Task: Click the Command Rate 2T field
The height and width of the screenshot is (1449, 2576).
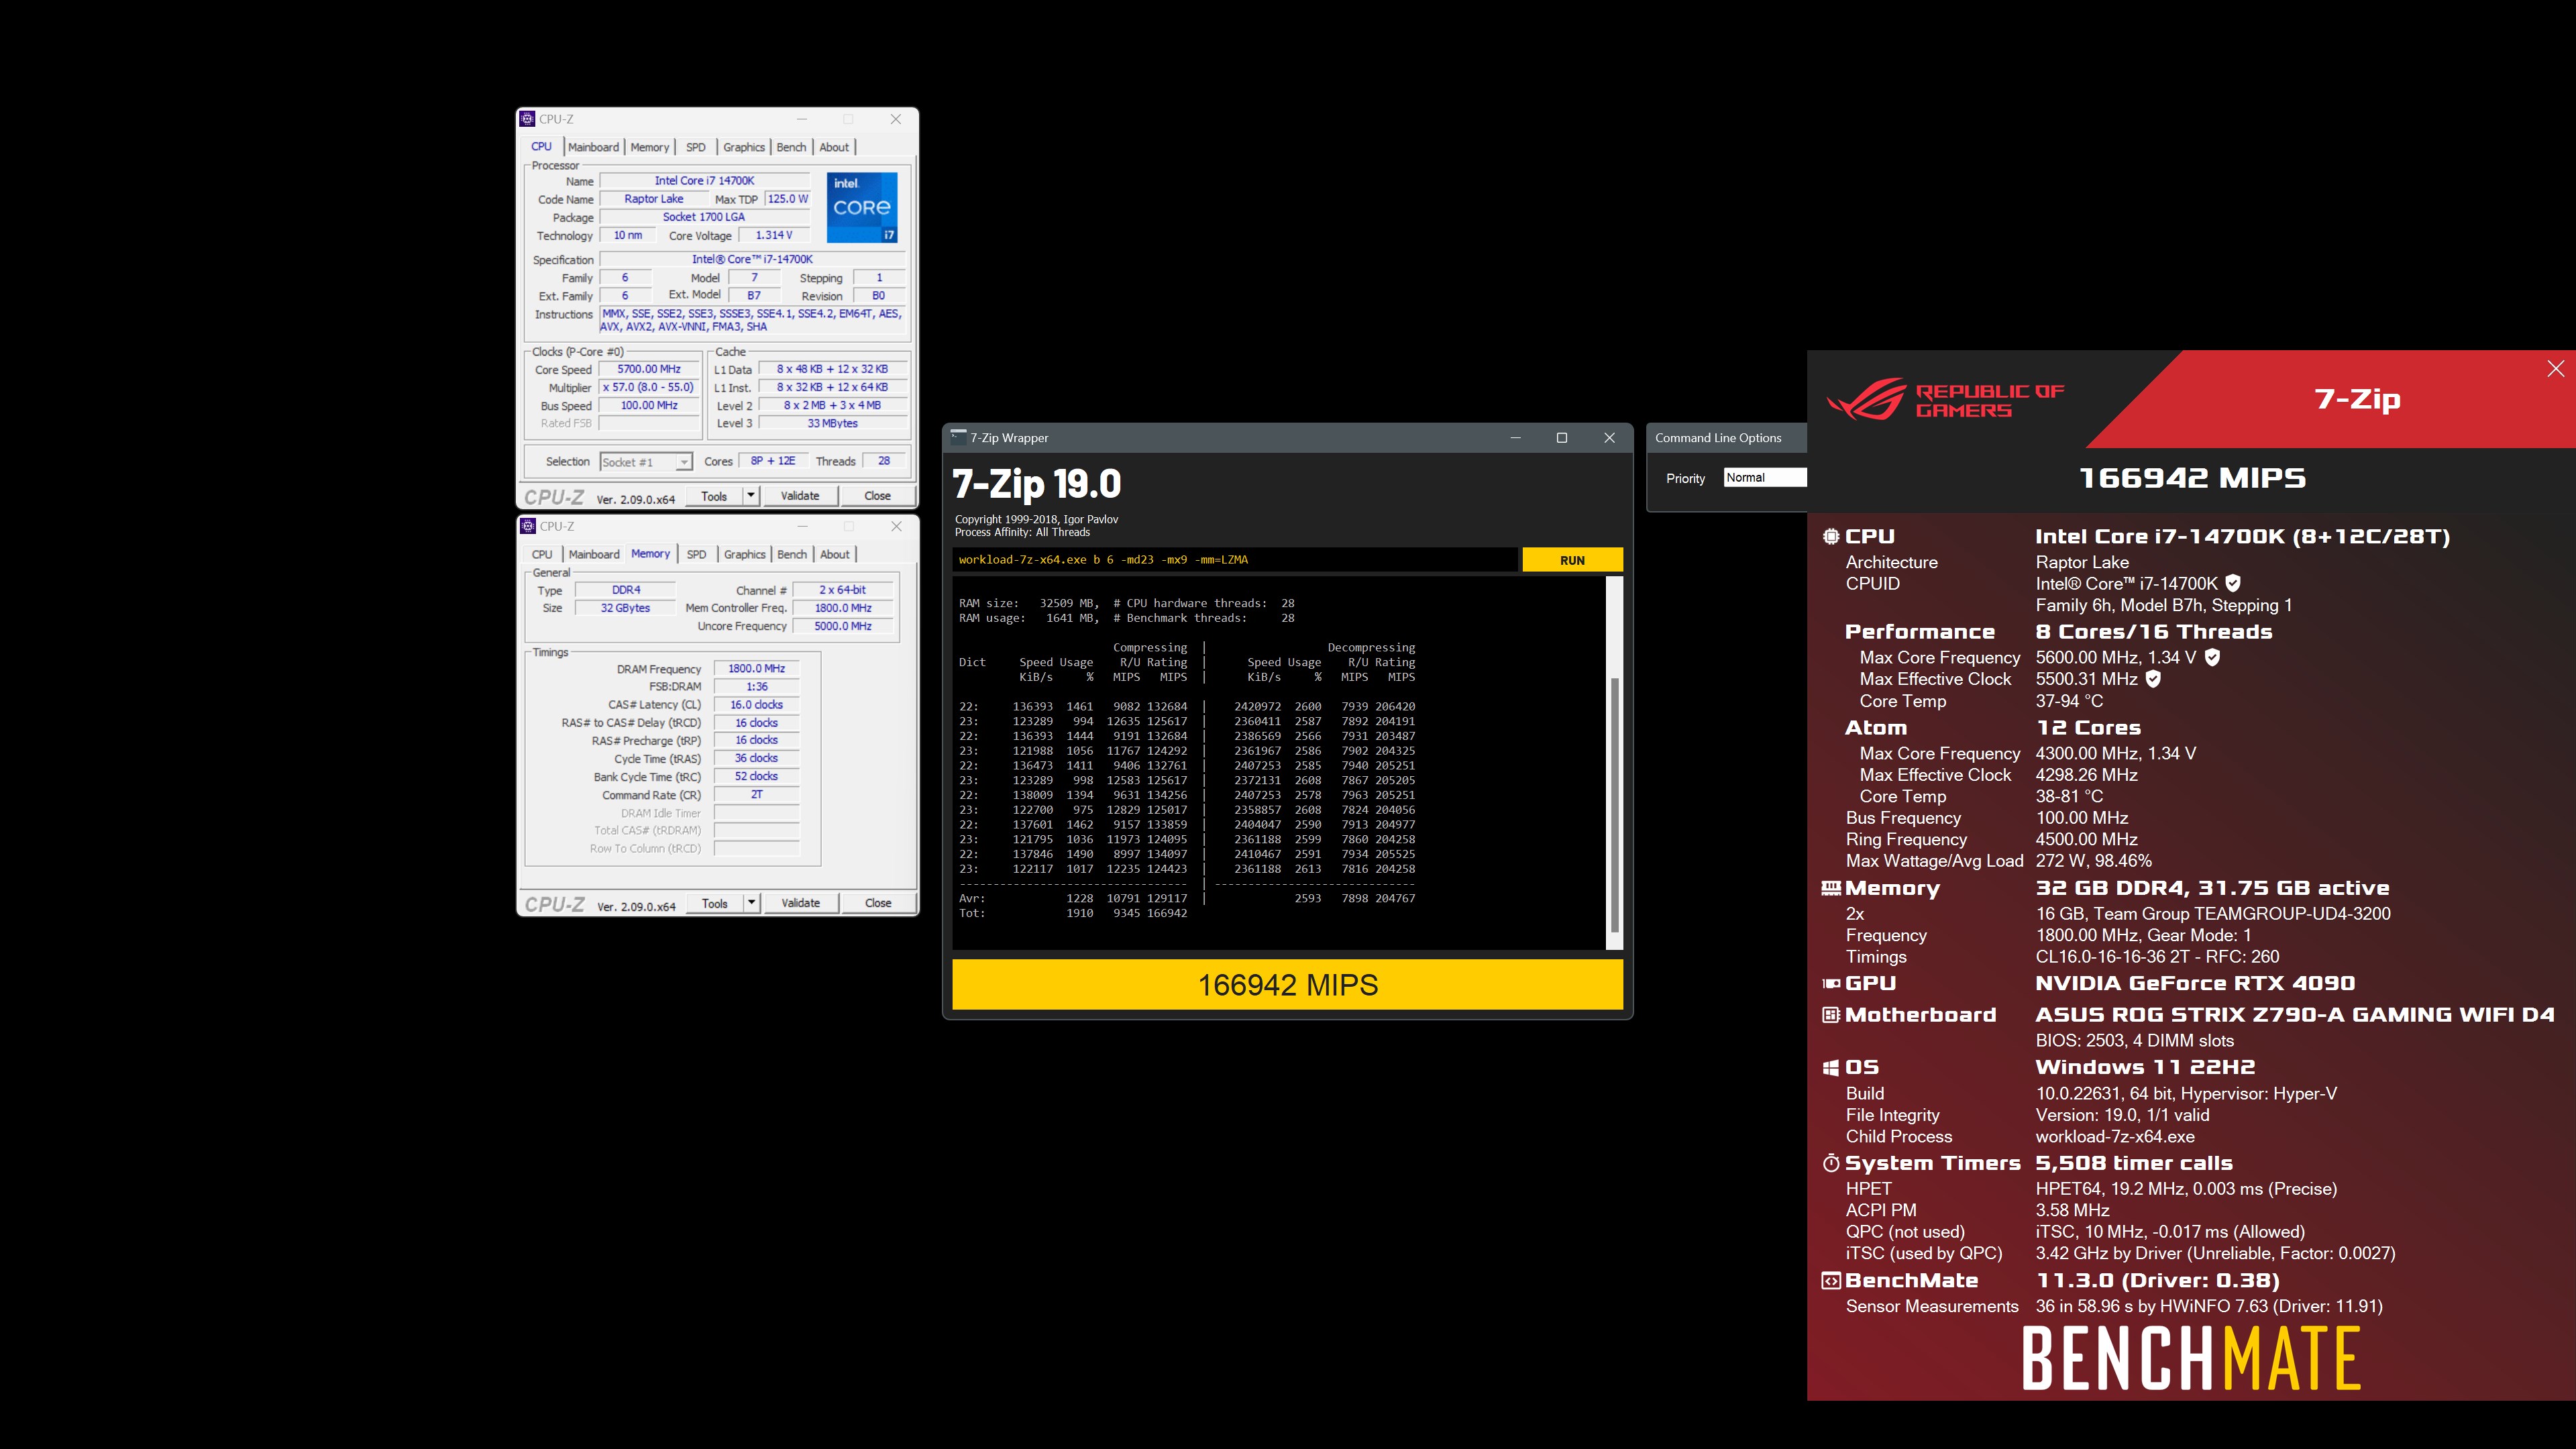Action: coord(756,795)
